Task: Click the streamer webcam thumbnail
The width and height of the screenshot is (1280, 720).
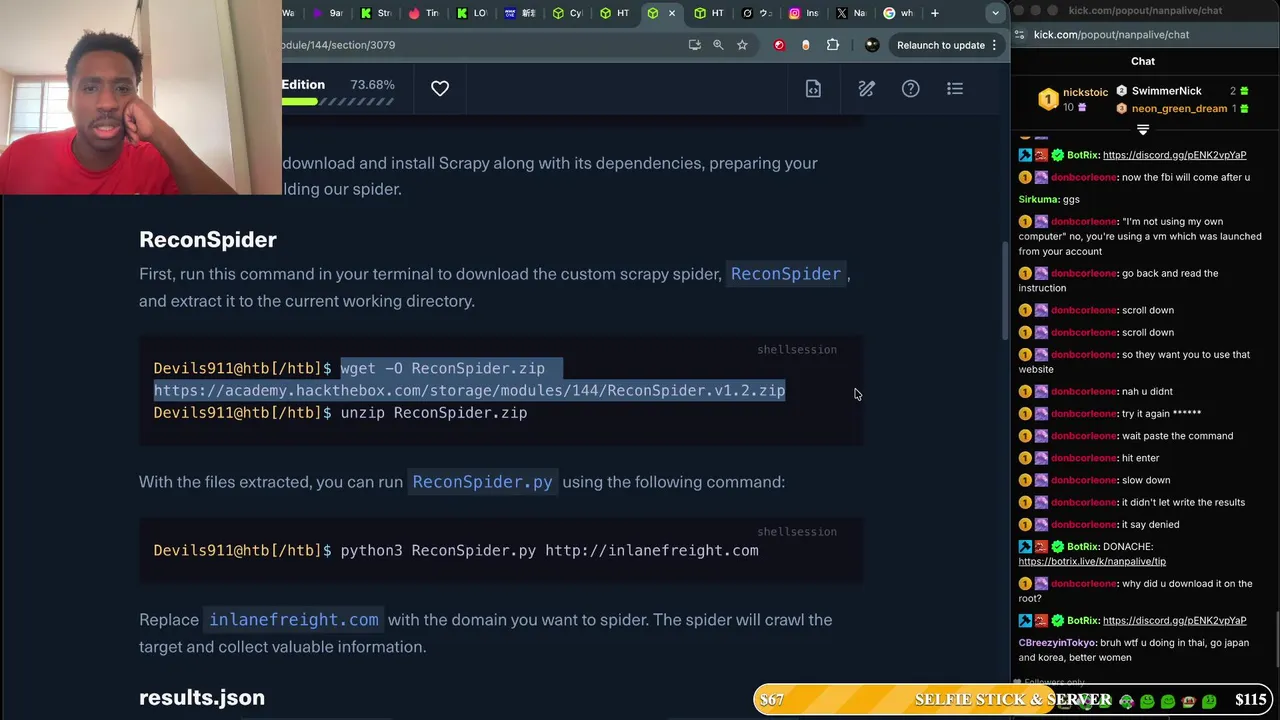Action: (141, 97)
